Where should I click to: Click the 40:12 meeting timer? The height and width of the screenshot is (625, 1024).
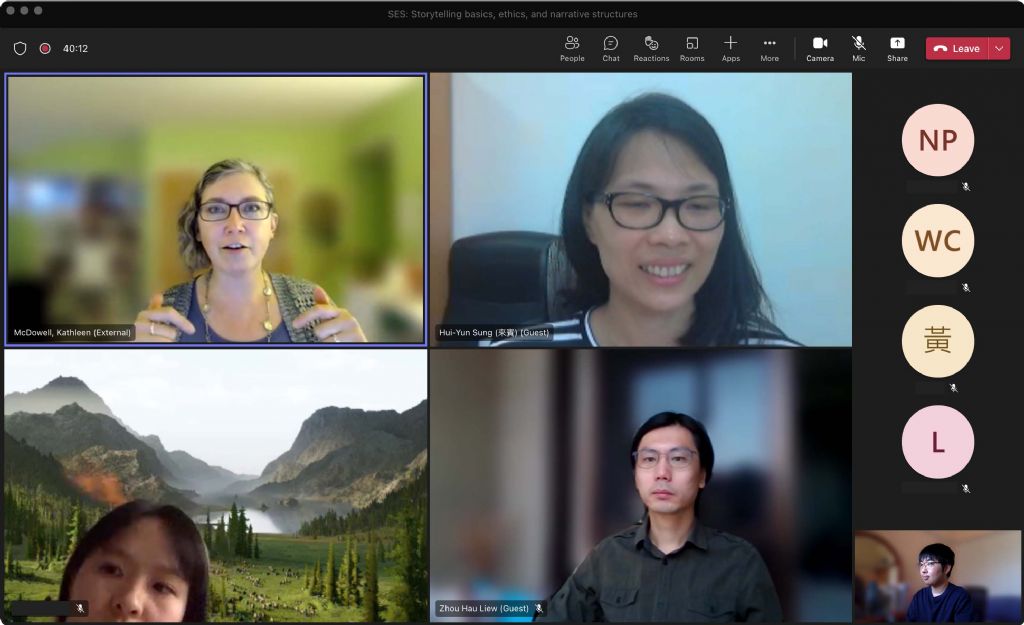(x=75, y=48)
